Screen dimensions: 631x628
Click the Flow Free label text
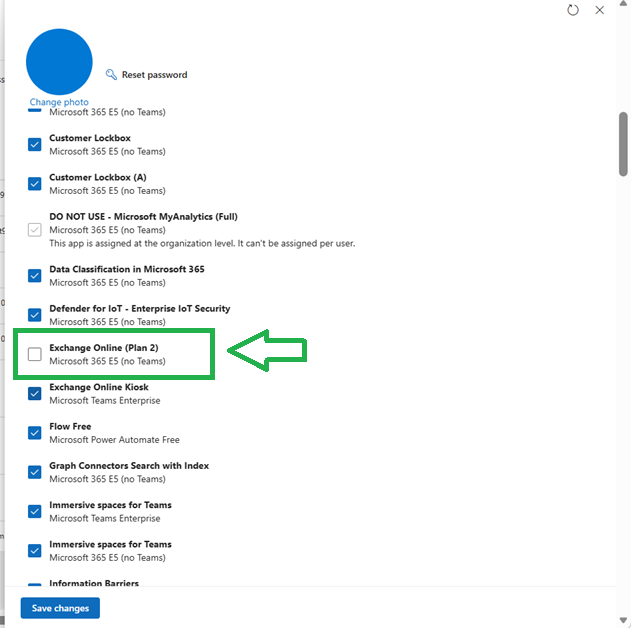70,426
